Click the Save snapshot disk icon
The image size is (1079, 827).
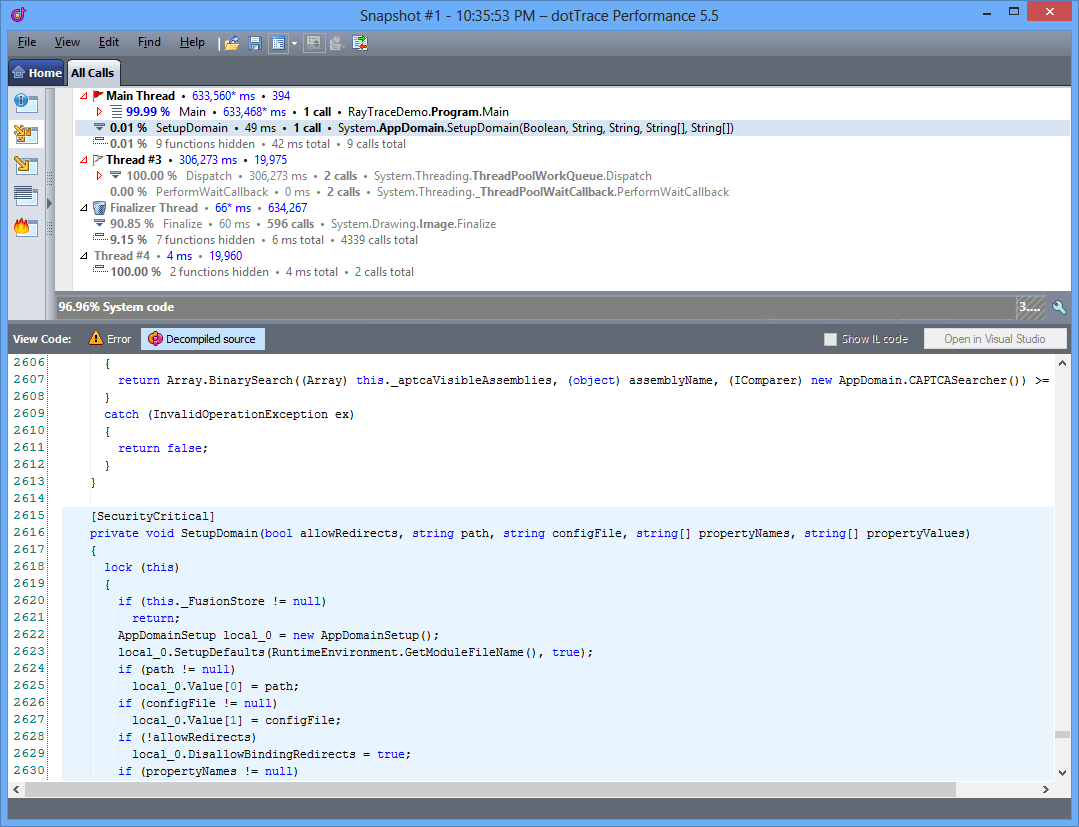click(255, 43)
